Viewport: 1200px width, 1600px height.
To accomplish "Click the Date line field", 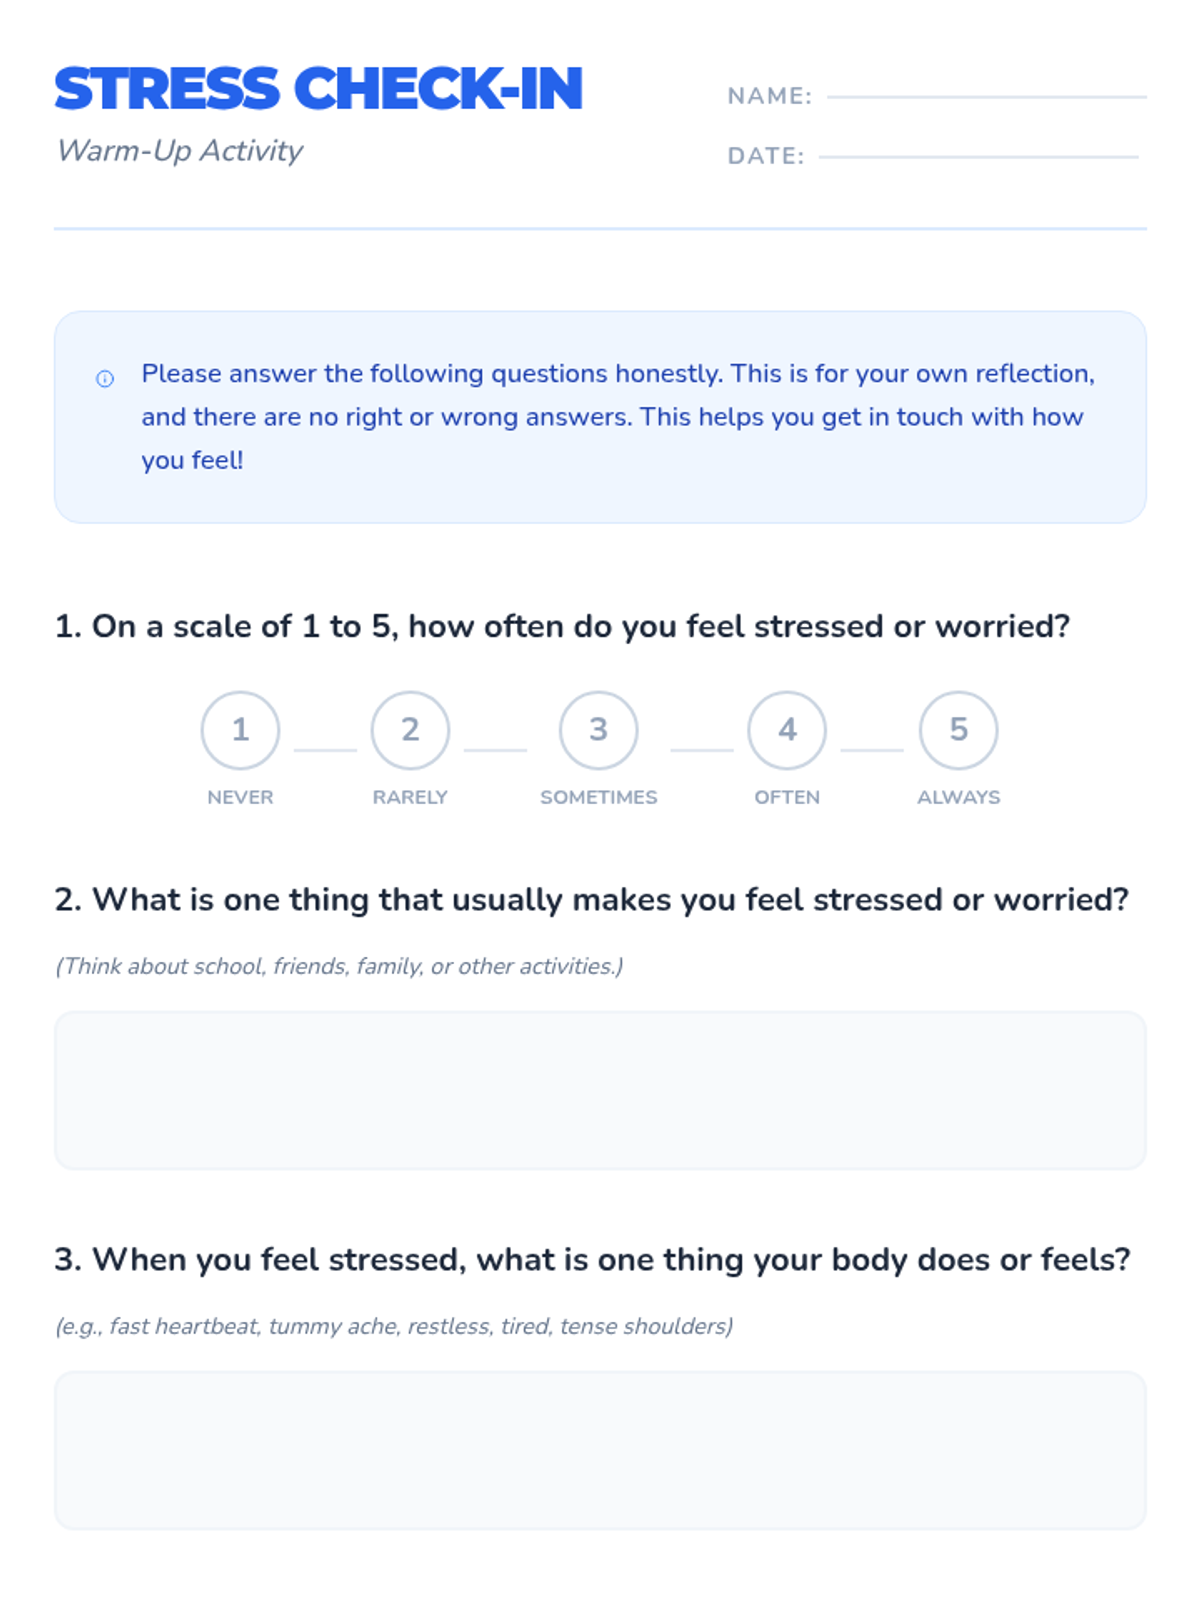I will tap(978, 157).
